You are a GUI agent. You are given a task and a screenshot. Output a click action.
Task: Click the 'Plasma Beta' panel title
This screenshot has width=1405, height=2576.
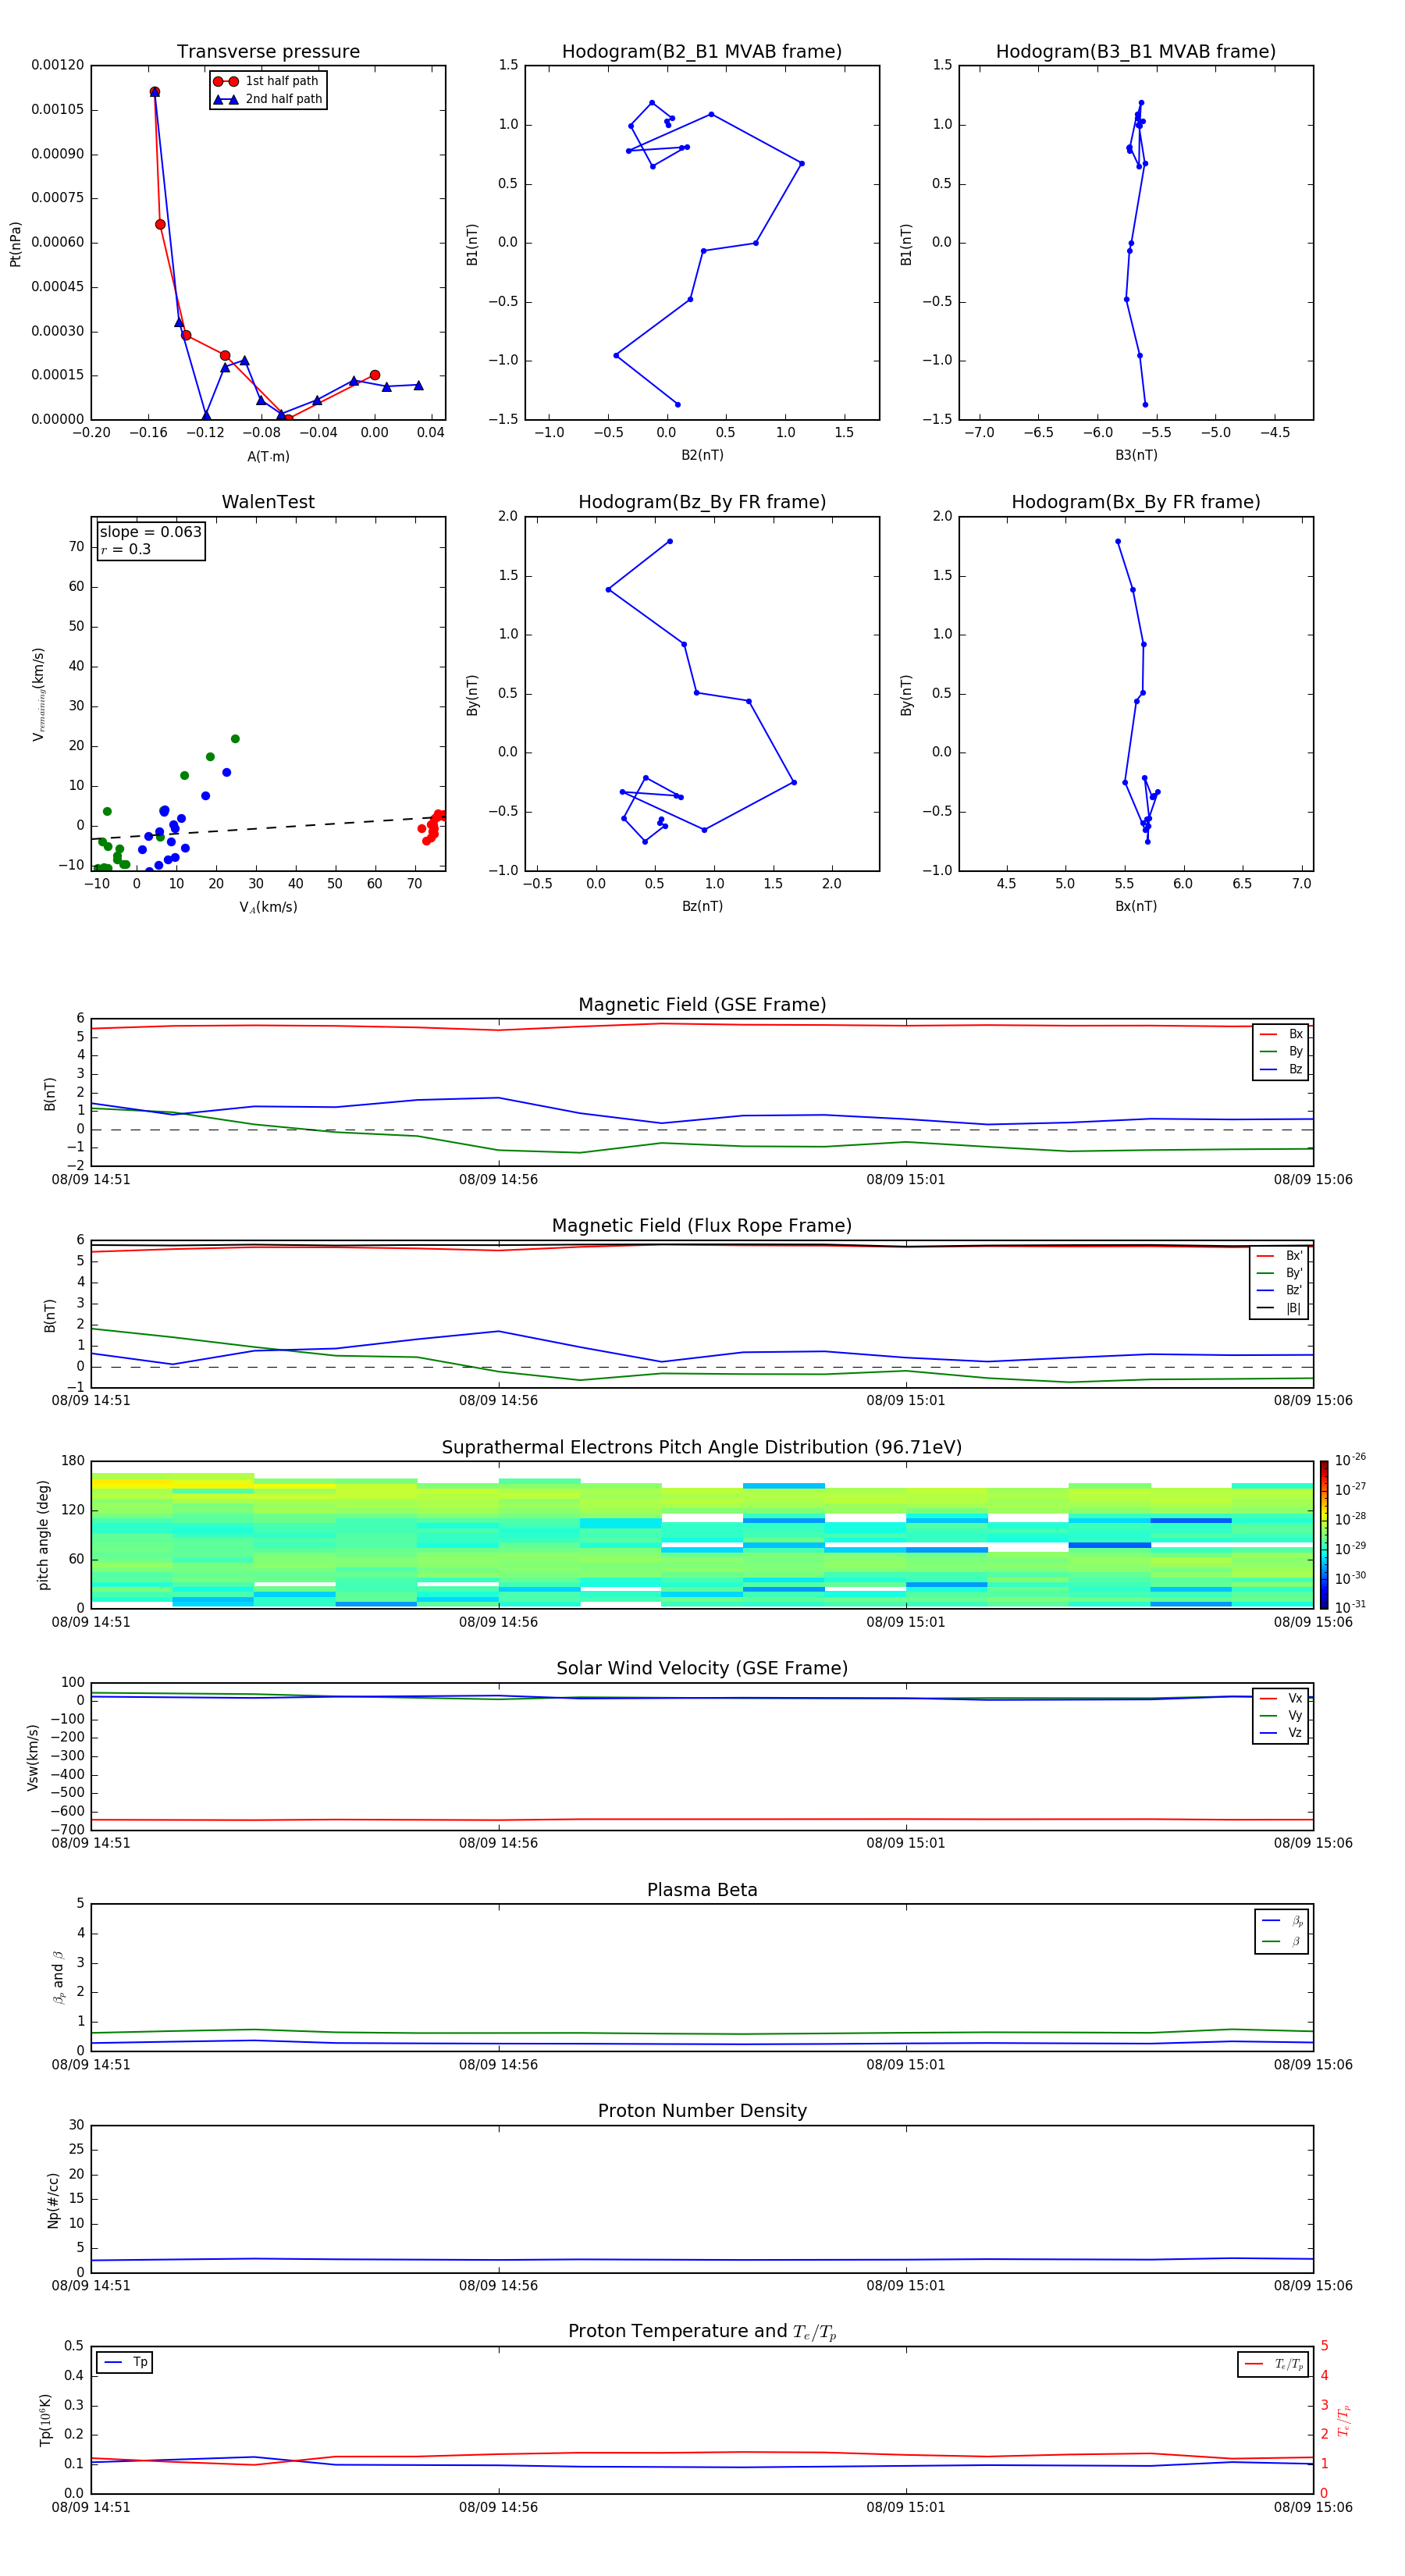click(x=702, y=1890)
